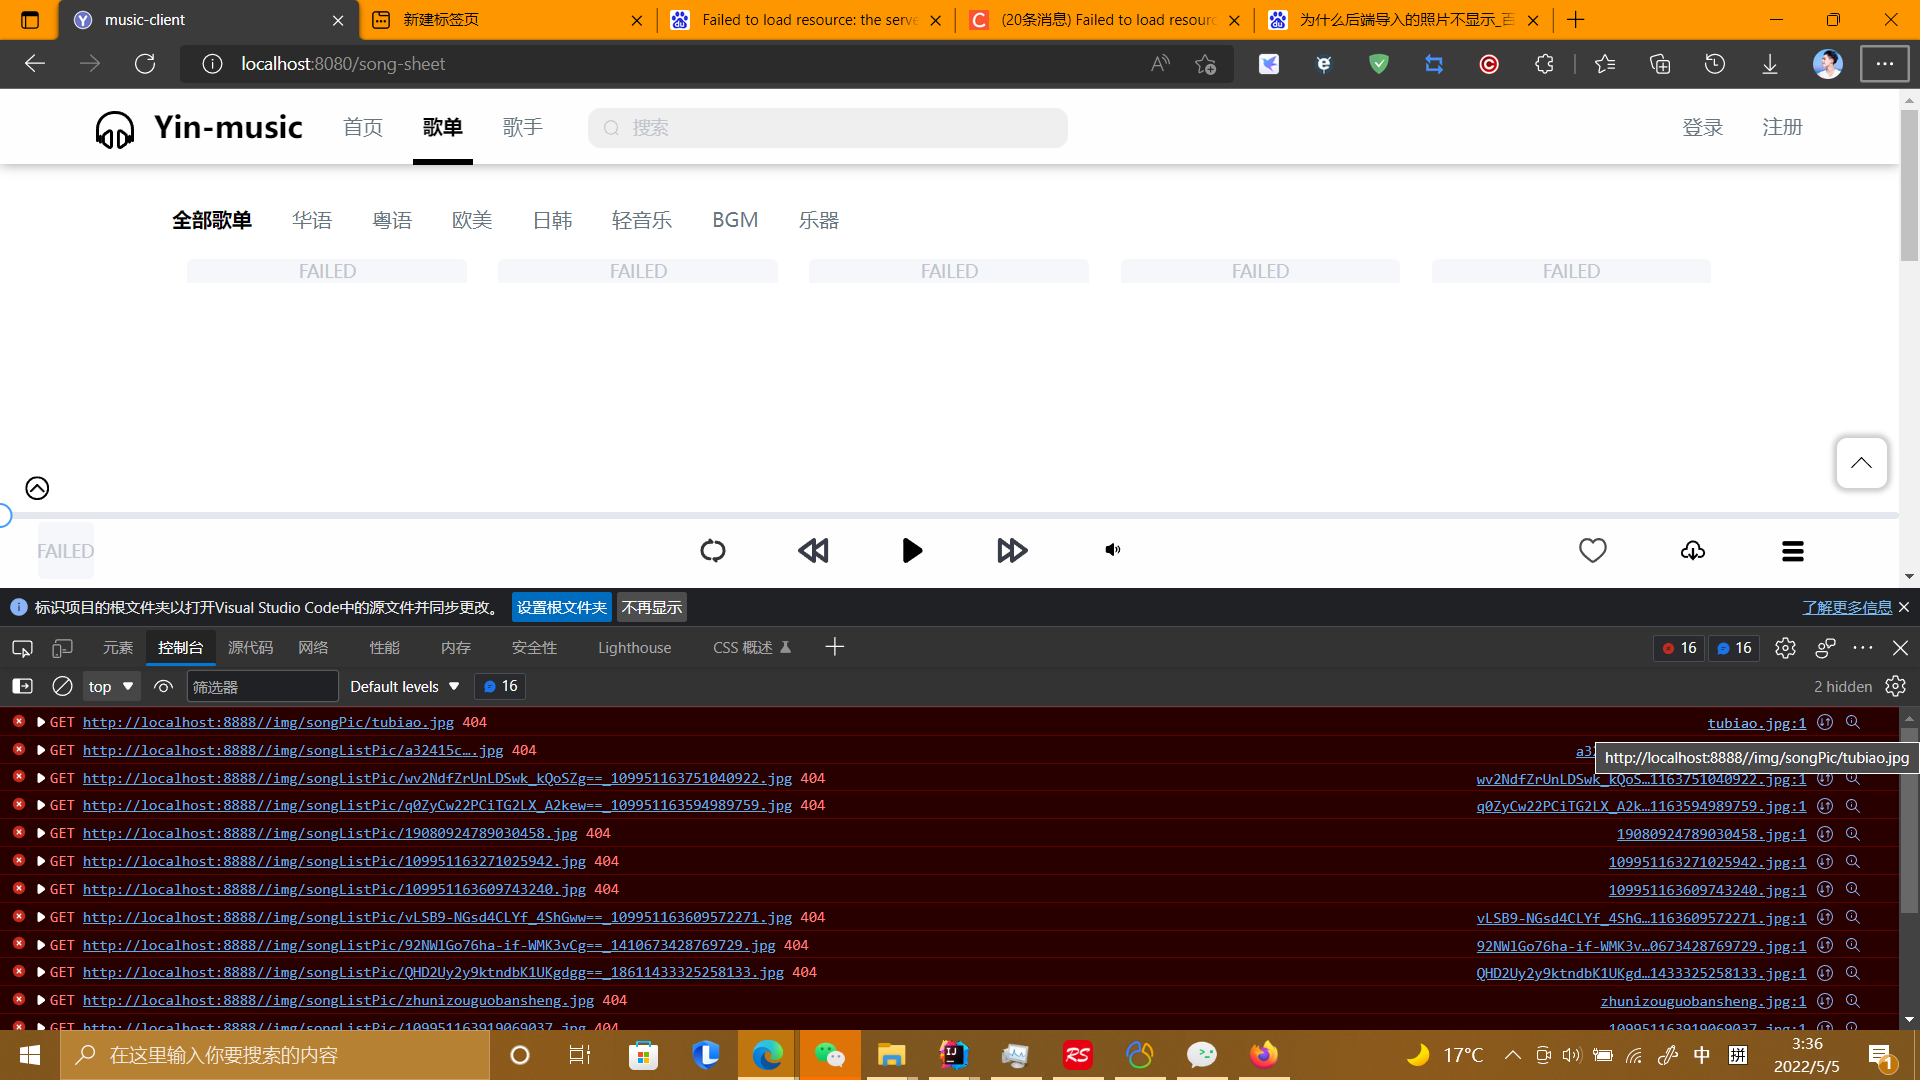Image resolution: width=1920 pixels, height=1080 pixels.
Task: Open the playlist hamburger icon in player
Action: point(1792,551)
